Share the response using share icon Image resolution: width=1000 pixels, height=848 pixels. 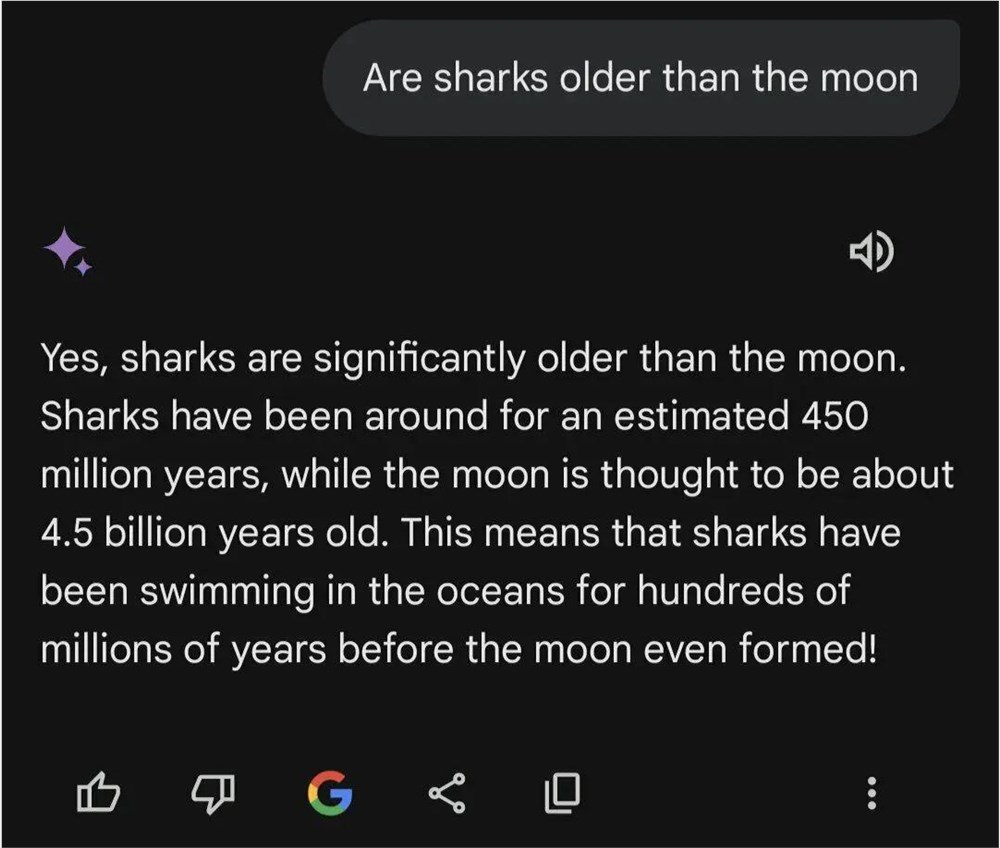[x=445, y=794]
